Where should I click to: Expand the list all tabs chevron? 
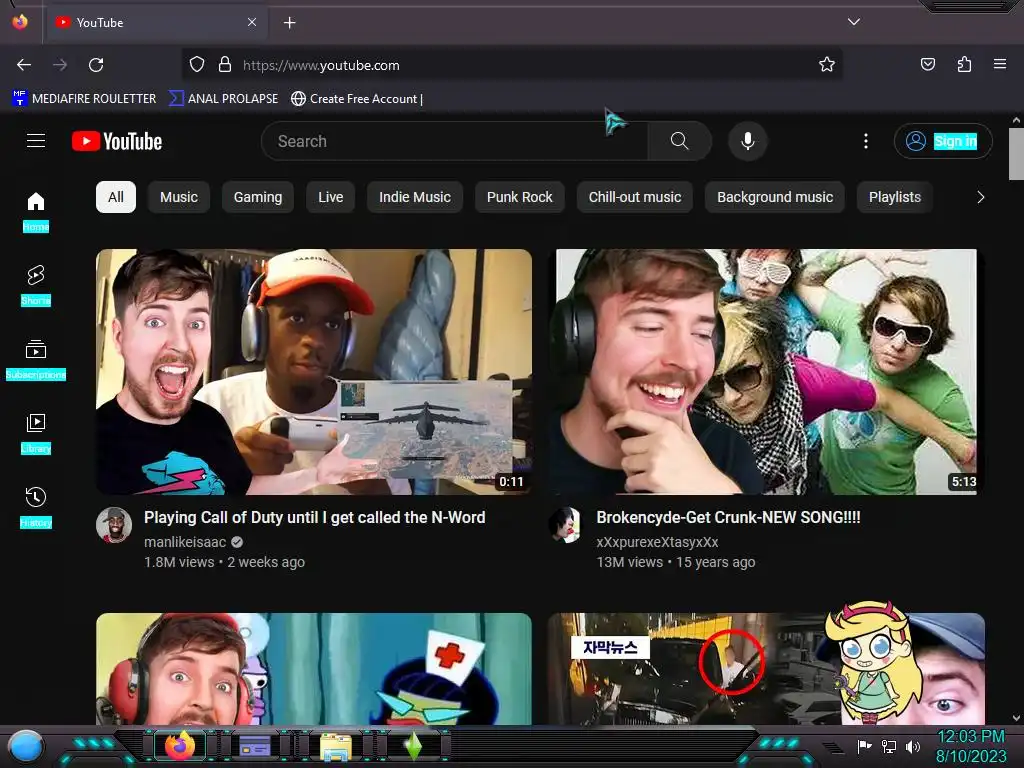tap(854, 22)
